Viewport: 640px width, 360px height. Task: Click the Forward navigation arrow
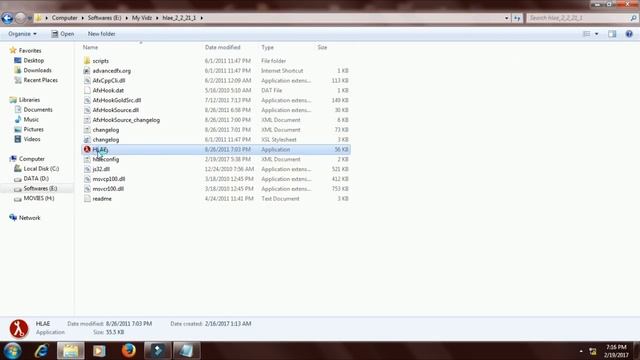(20, 18)
